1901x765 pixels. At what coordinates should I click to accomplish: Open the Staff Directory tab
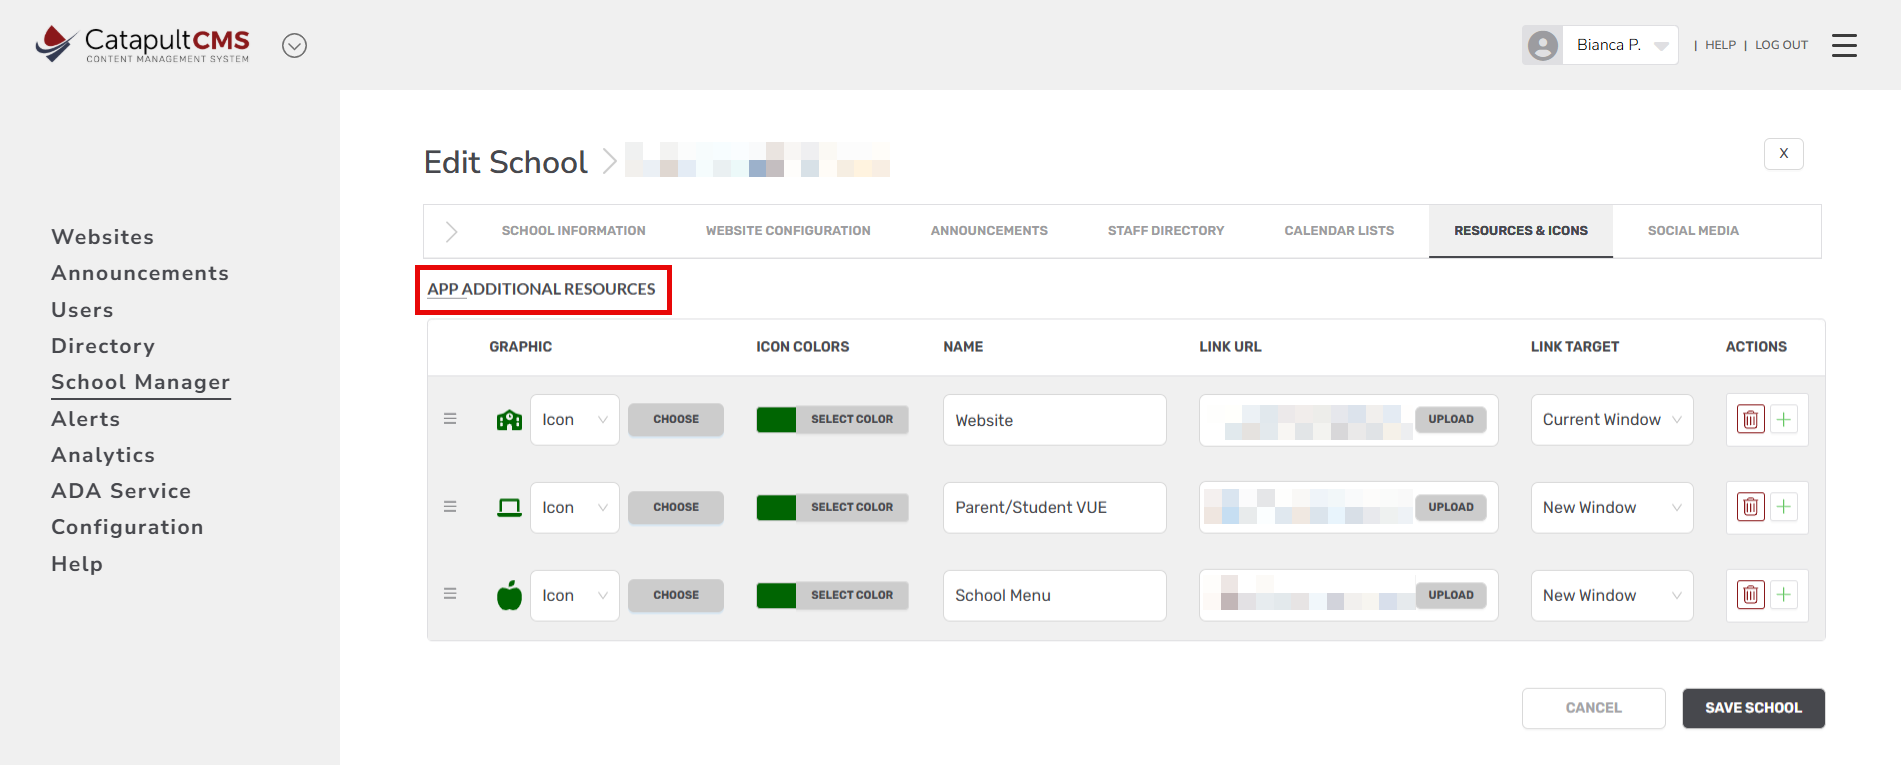coord(1165,231)
